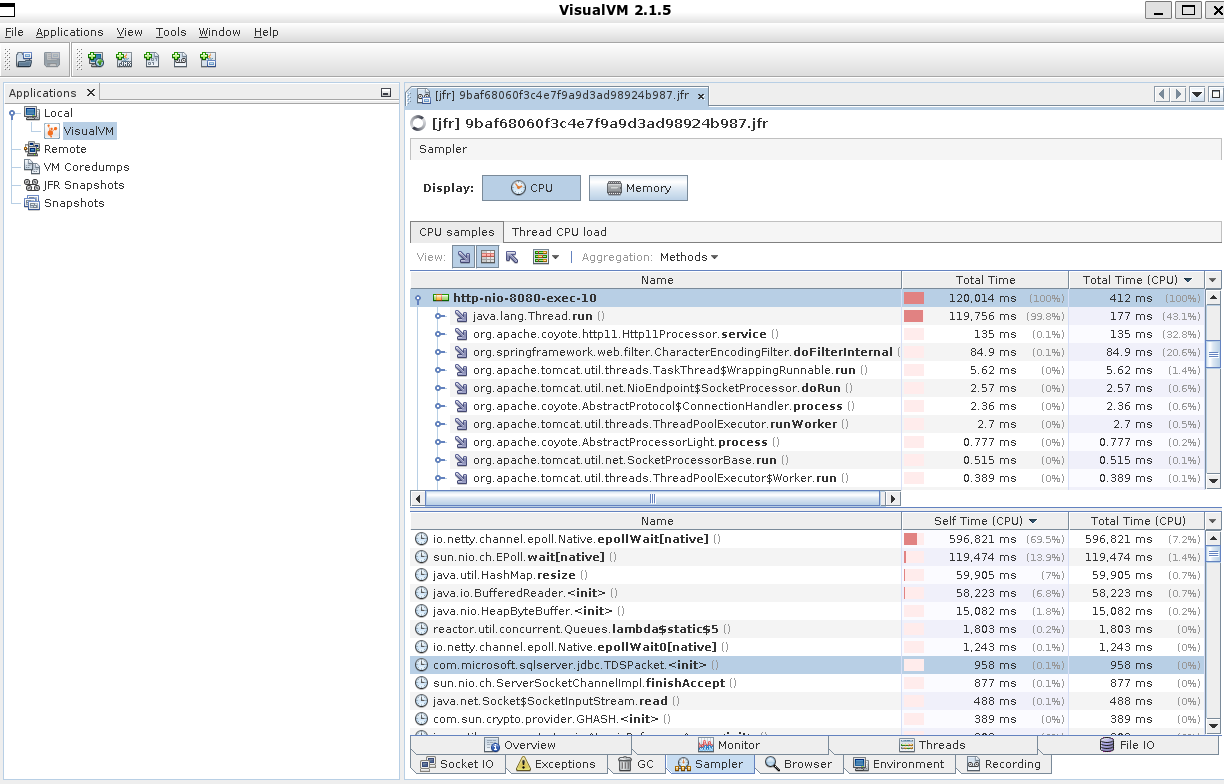This screenshot has width=1224, height=784.
Task: Select the TDSPacket.<init> row
Action: pyautogui.click(x=808, y=665)
